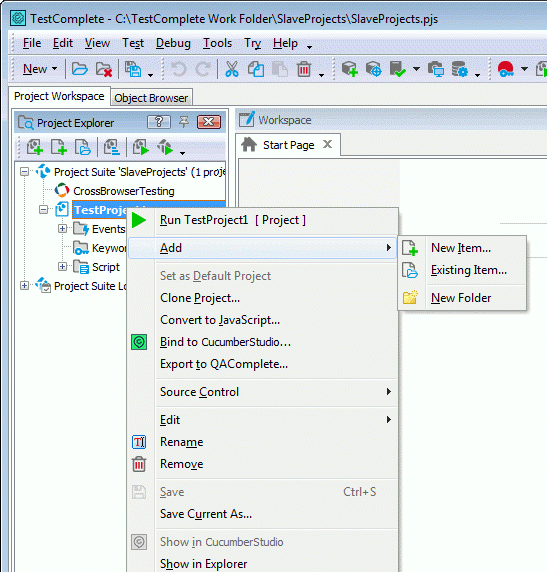Click the checkpoint icon with green checkmark
547x572 pixels.
point(397,69)
